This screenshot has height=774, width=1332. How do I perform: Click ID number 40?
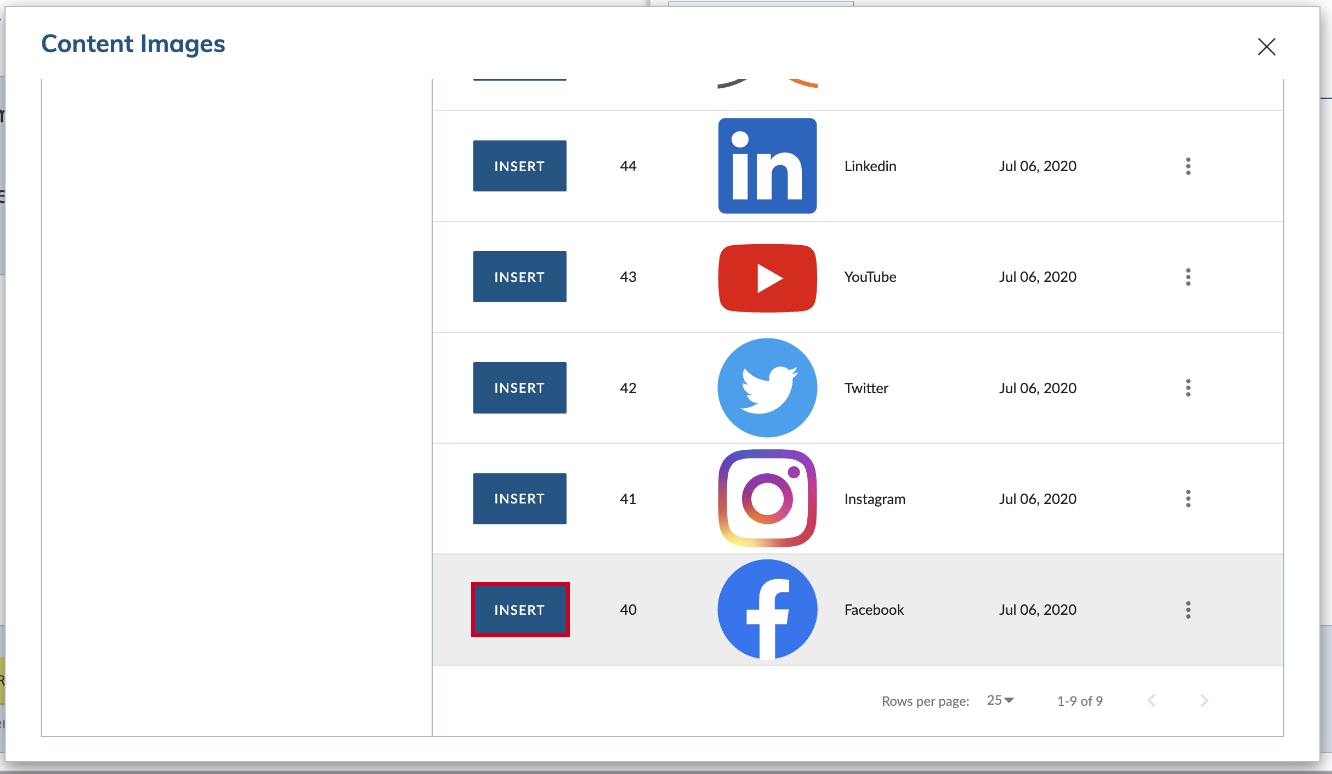pos(628,610)
